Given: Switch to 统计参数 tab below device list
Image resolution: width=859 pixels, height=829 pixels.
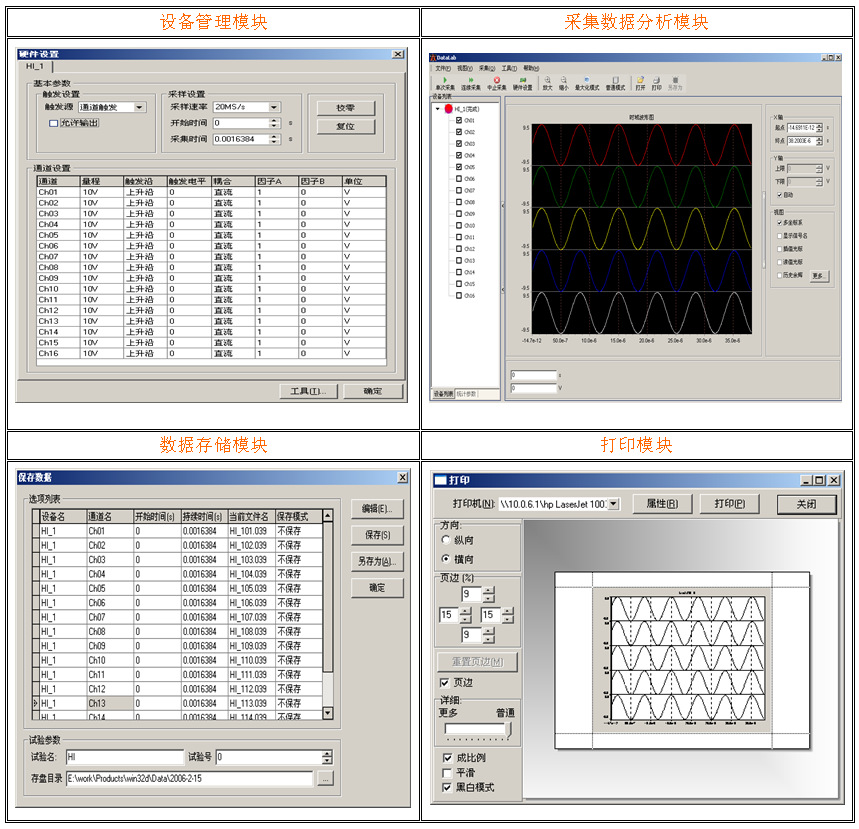Looking at the screenshot, I should click(x=466, y=393).
